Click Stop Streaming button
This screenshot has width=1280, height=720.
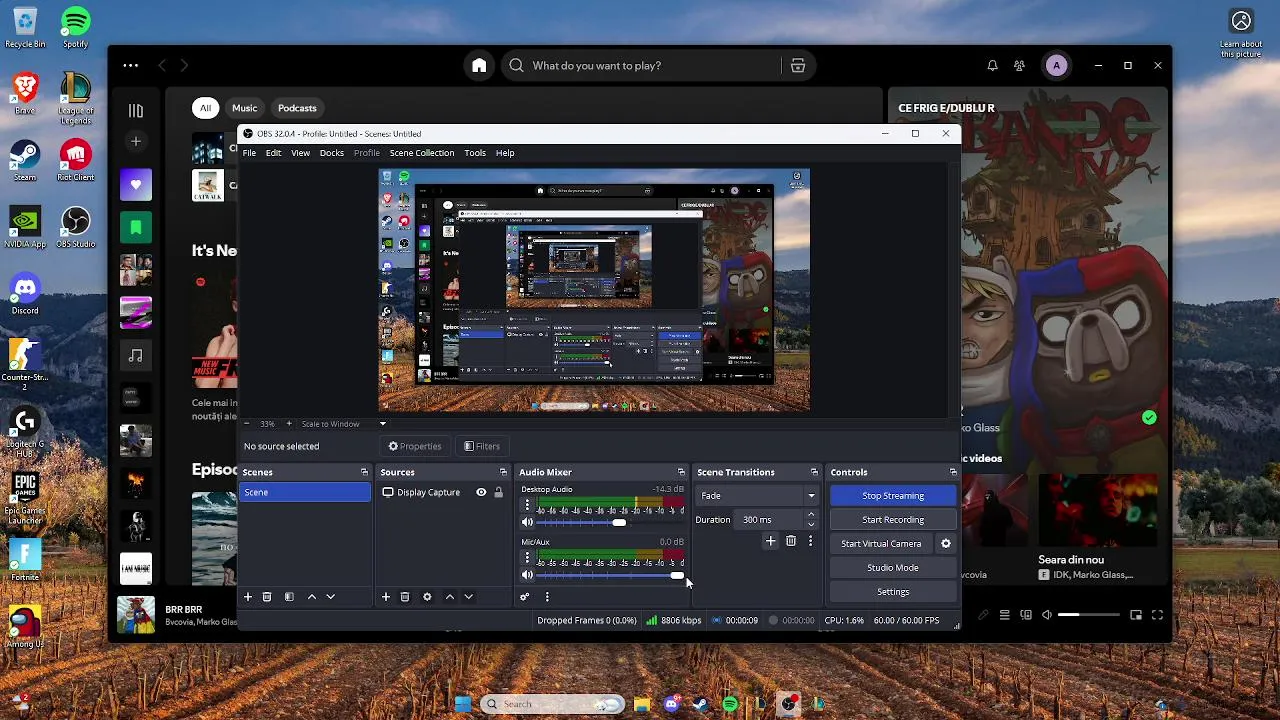(x=893, y=496)
